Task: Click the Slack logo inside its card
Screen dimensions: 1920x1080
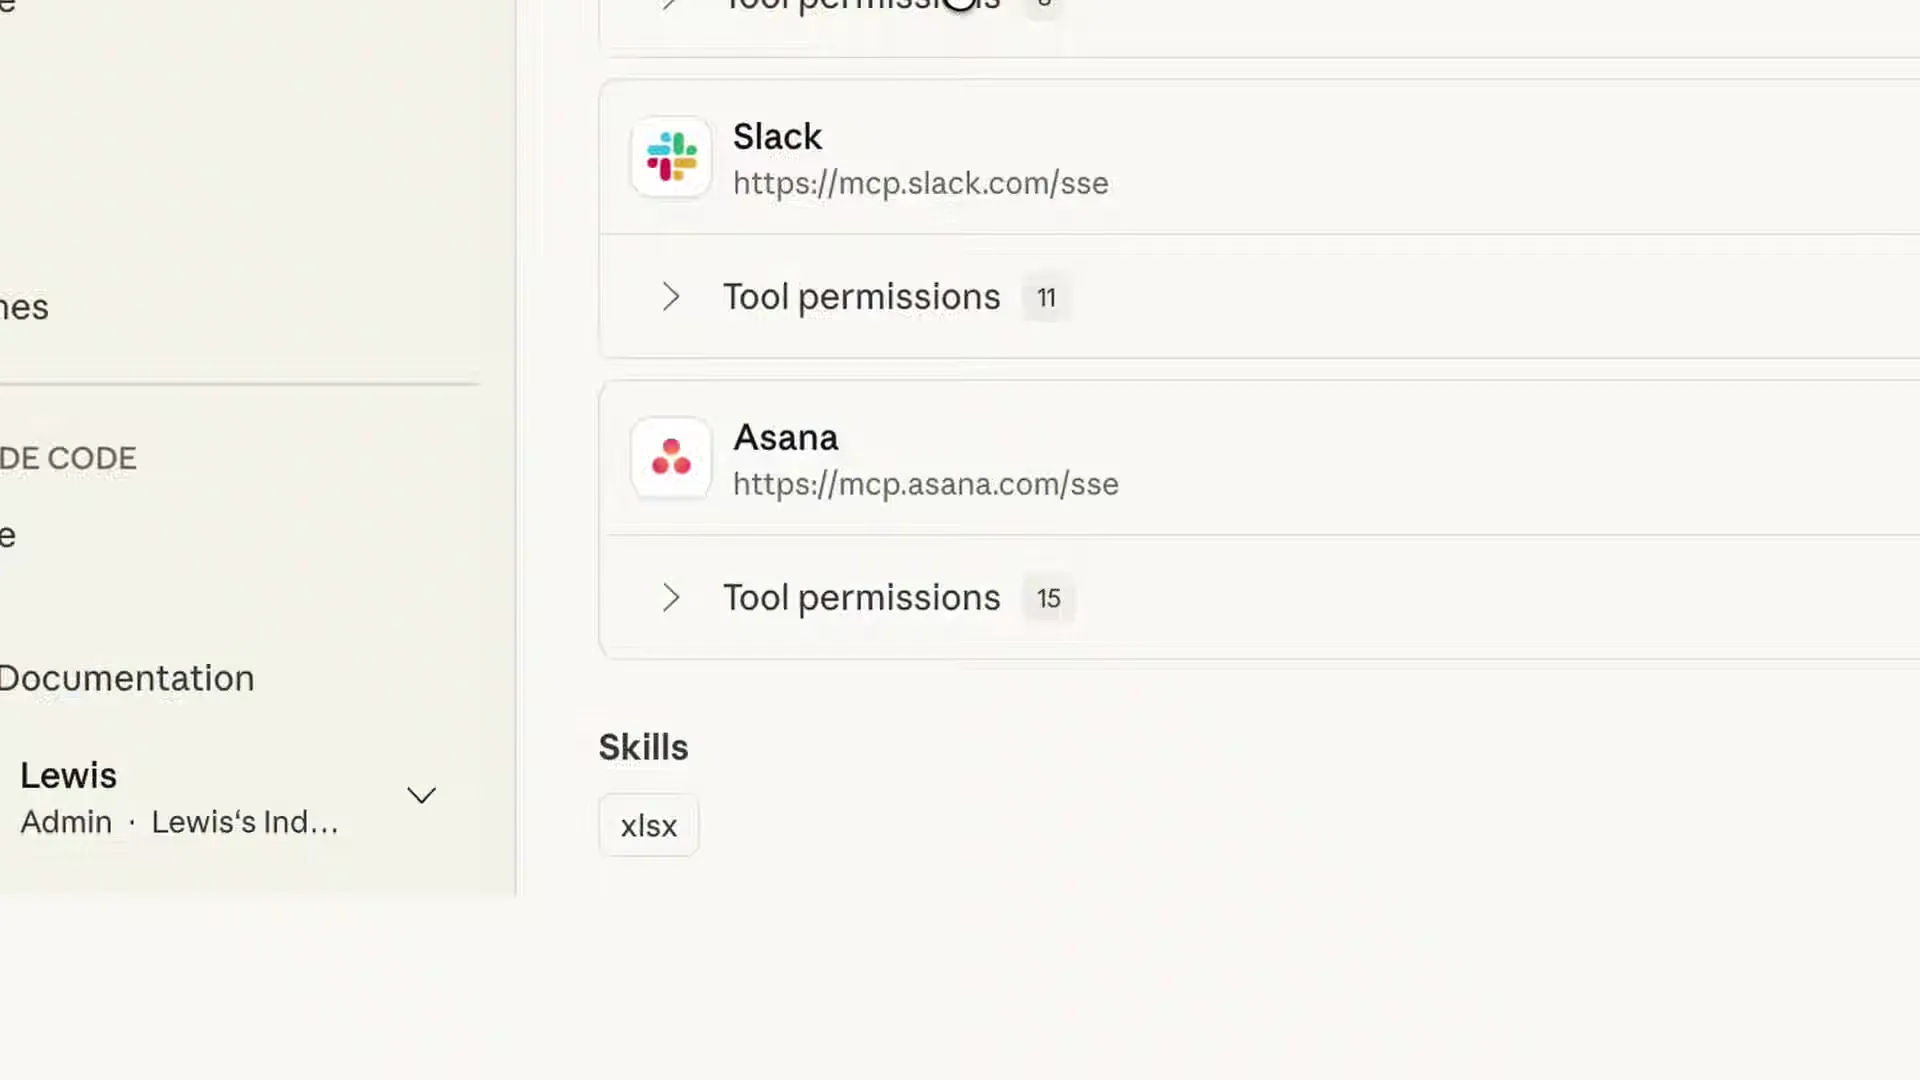Action: pyautogui.click(x=671, y=157)
